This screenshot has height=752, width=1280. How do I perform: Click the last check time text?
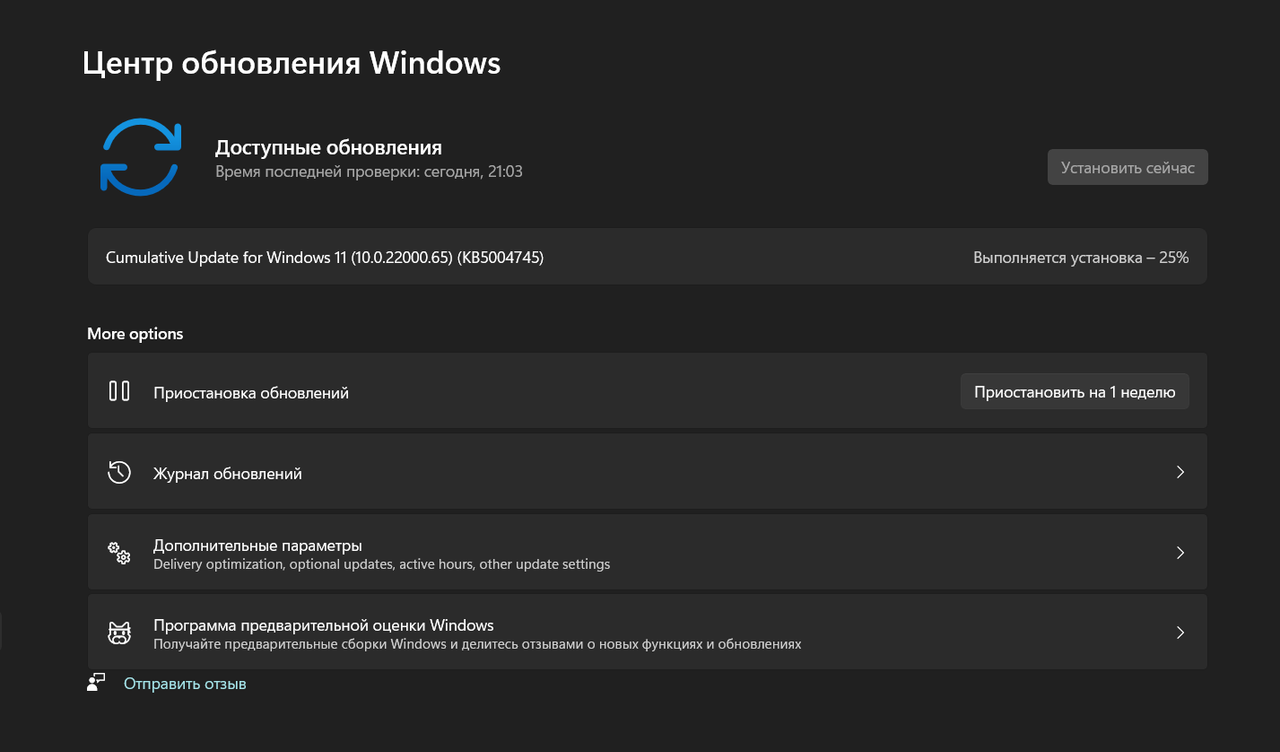pos(327,172)
